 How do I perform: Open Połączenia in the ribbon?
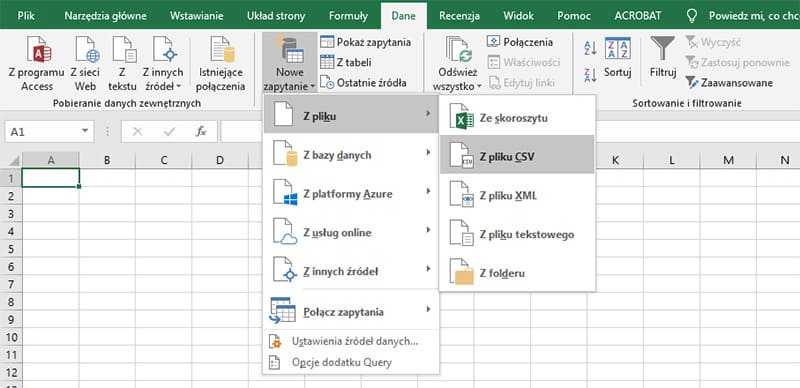tap(520, 42)
